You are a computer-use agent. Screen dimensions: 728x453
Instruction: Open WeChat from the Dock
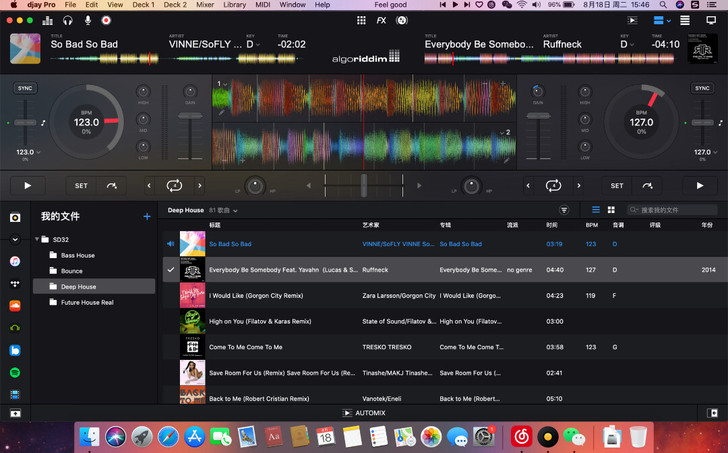point(574,437)
